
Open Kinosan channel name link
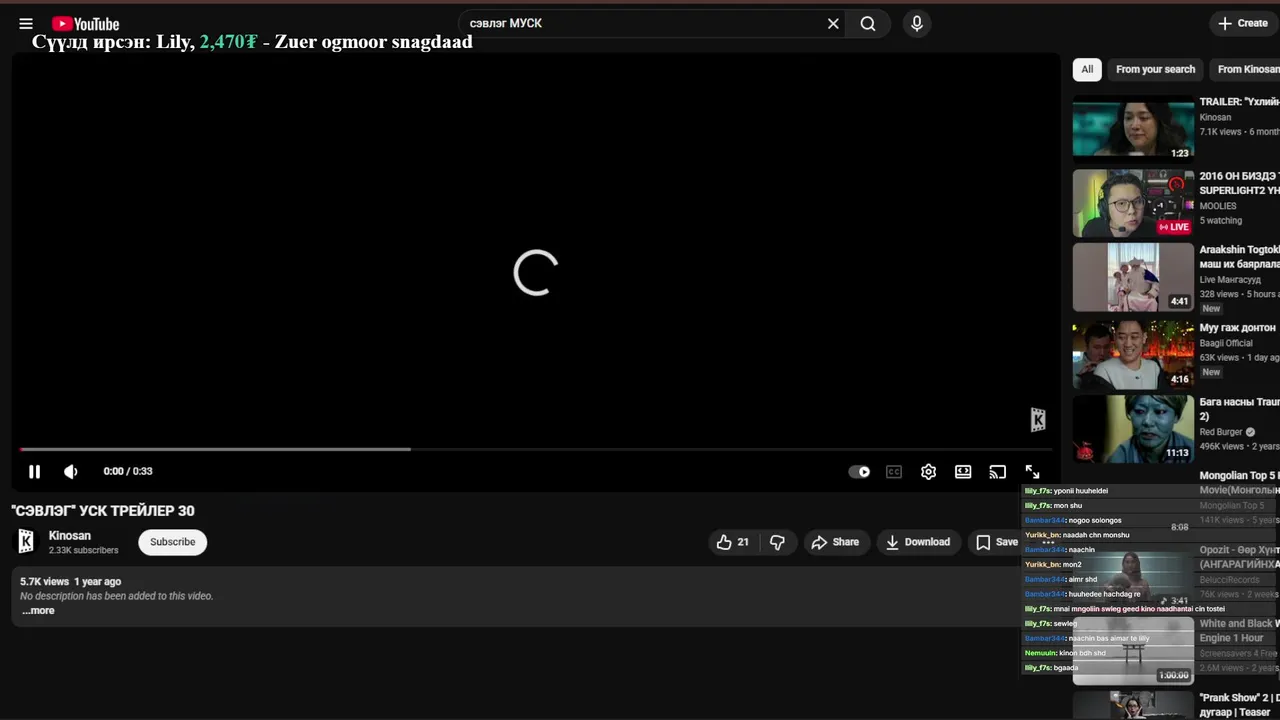(x=70, y=536)
